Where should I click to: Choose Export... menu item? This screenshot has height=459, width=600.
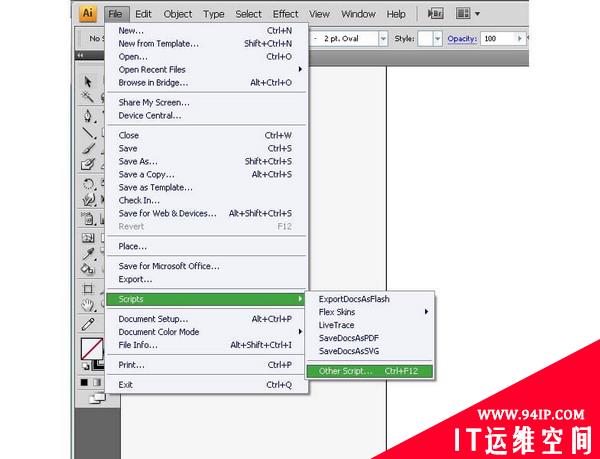point(206,279)
